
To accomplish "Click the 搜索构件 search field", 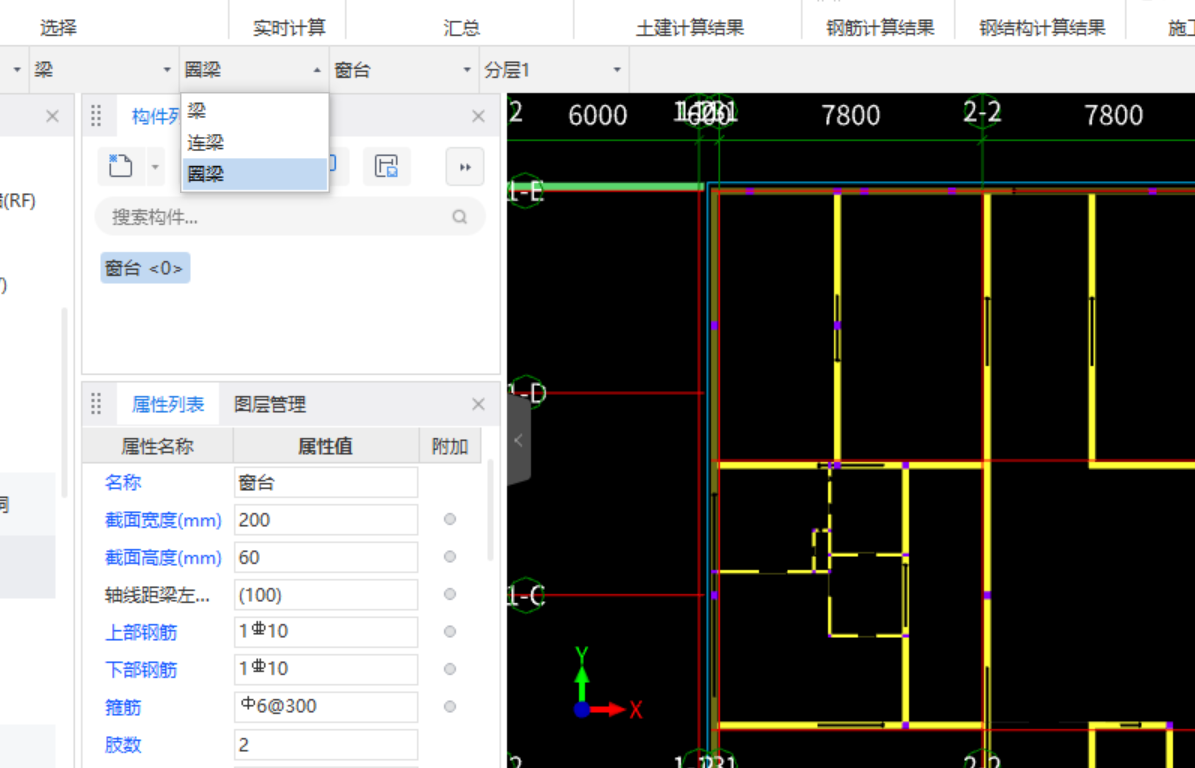I will [290, 217].
